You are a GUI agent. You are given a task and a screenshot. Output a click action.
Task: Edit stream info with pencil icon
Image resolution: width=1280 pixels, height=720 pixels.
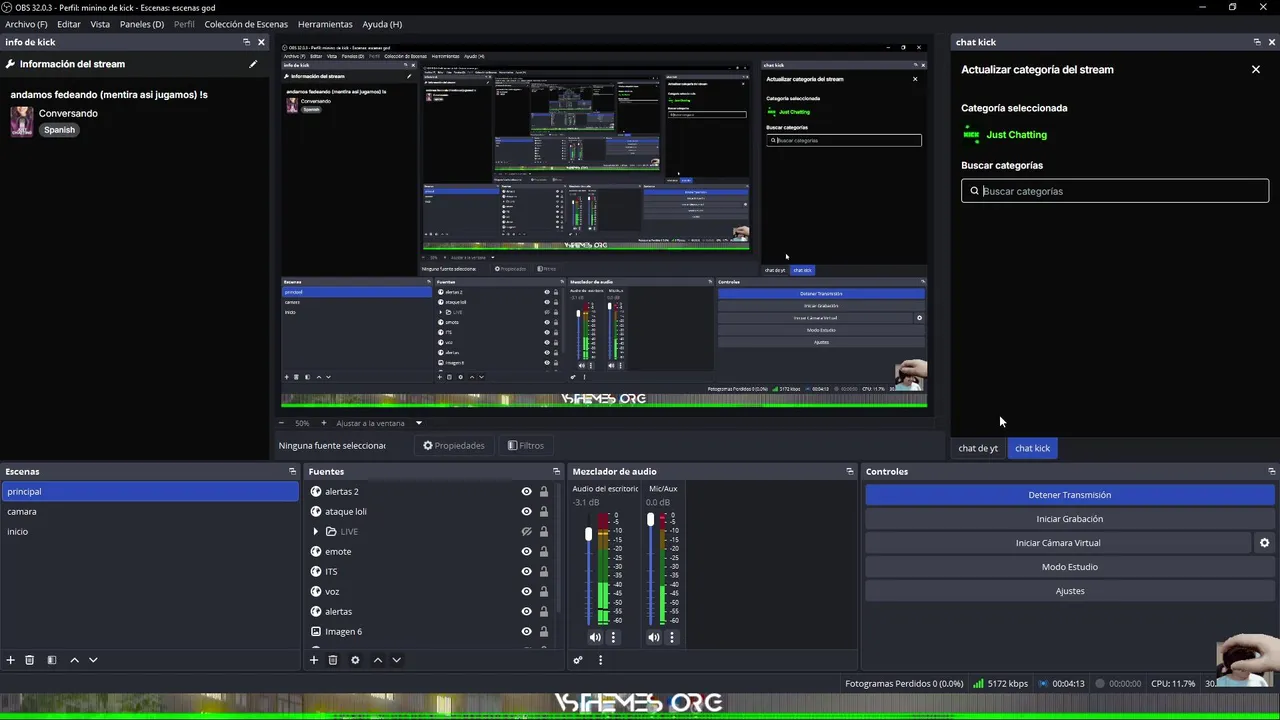253,64
